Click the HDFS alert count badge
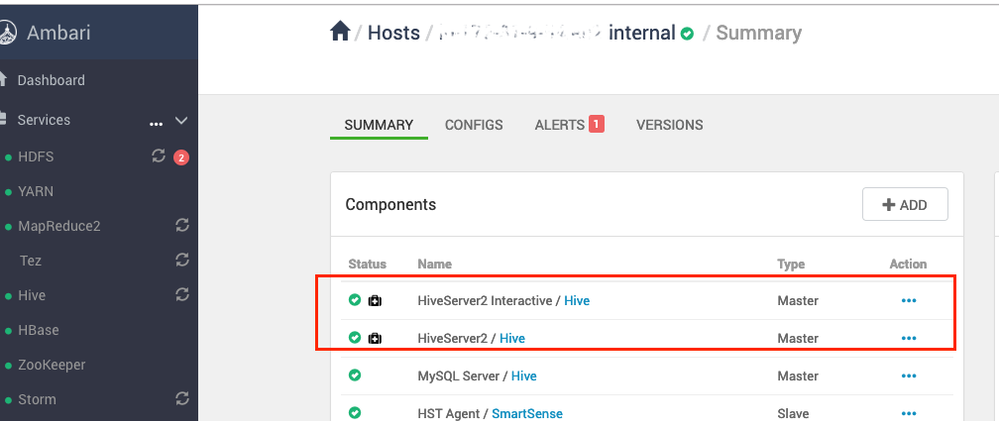The image size is (999, 421). coord(181,157)
